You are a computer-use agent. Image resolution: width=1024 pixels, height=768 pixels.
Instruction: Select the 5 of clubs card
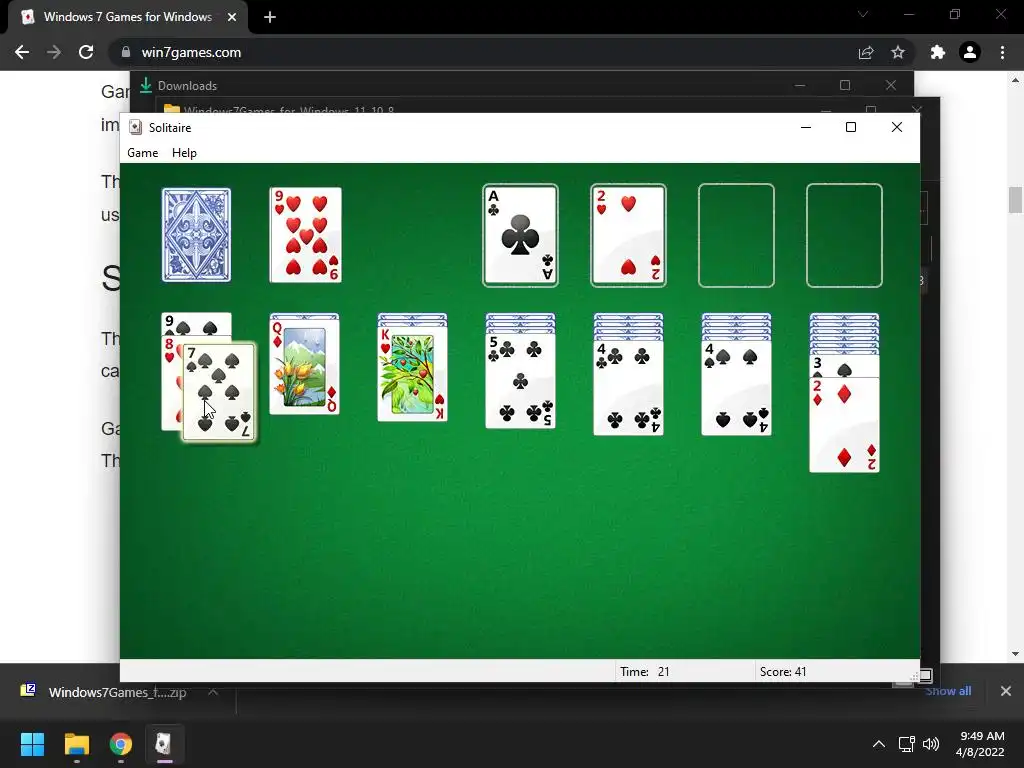click(520, 381)
